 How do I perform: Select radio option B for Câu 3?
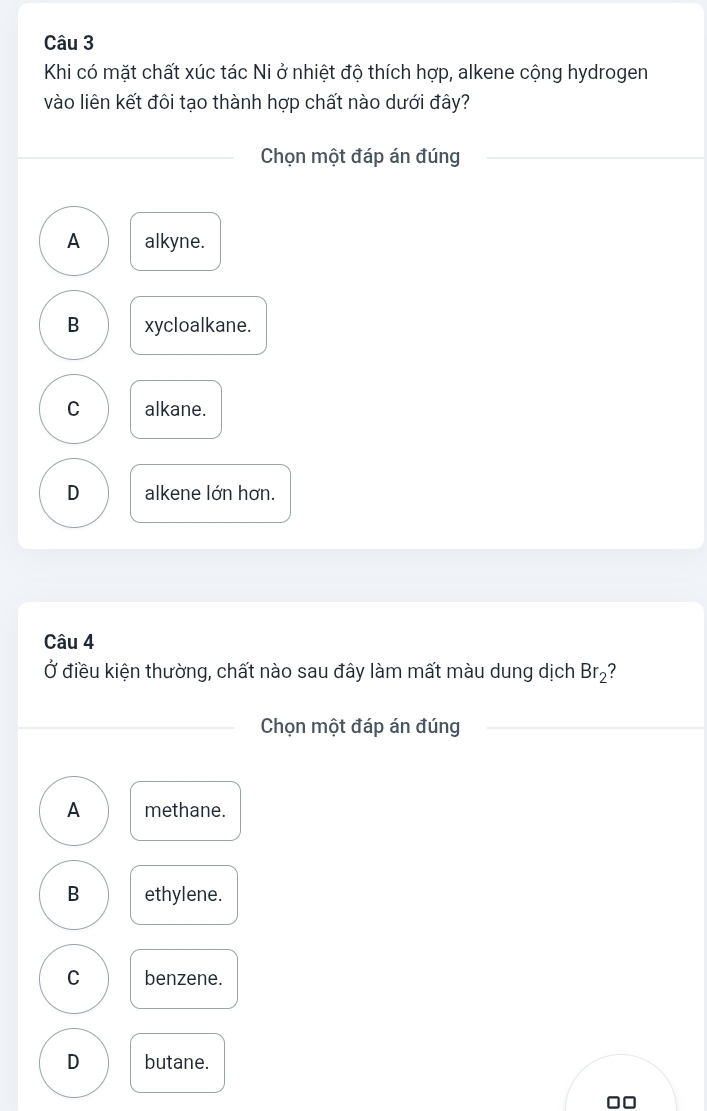74,325
